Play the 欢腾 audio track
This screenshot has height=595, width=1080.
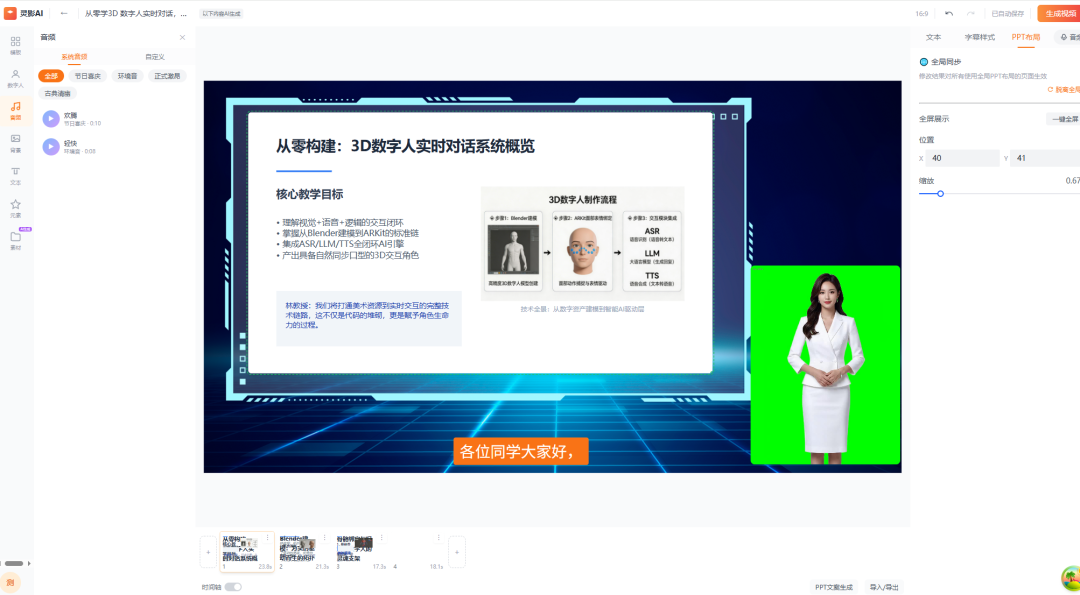point(51,118)
